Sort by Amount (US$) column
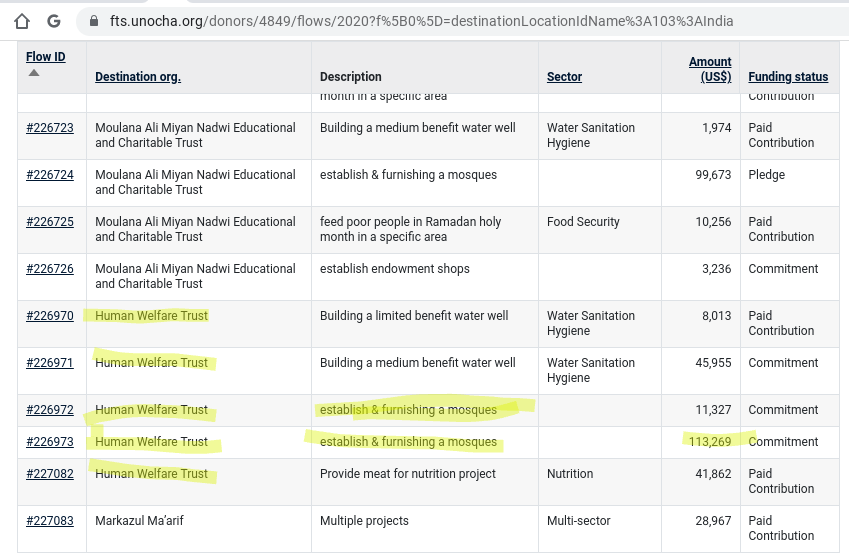The width and height of the screenshot is (849, 556). 710,69
